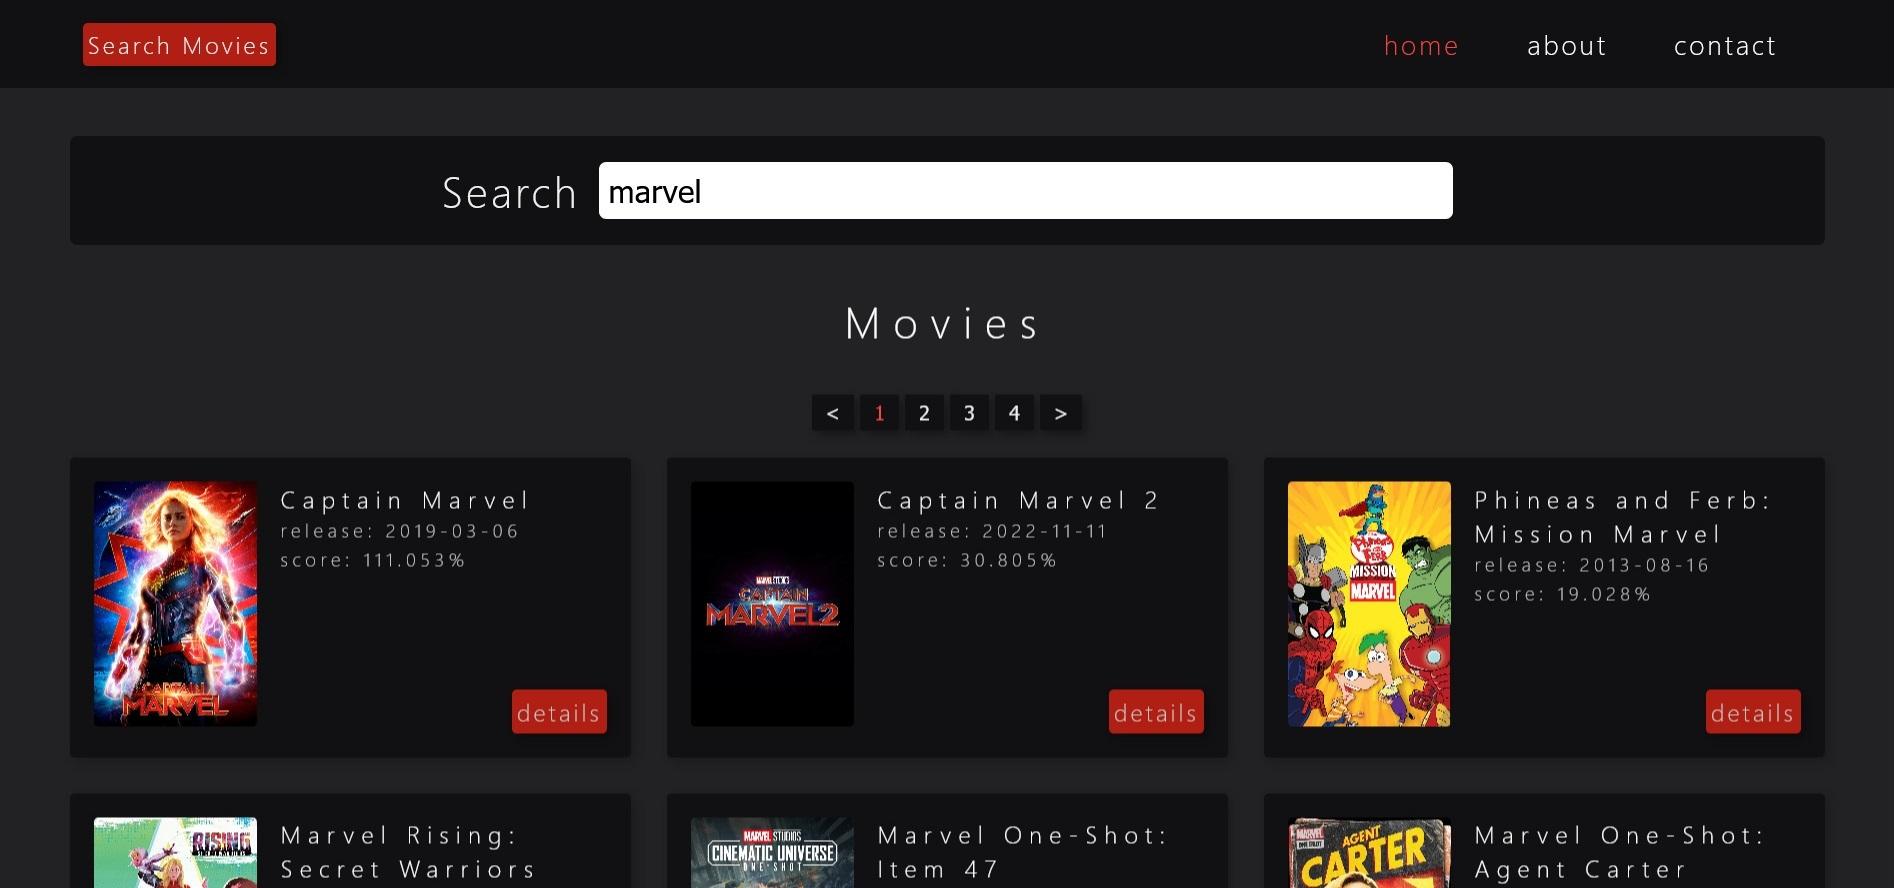Open the contact nav link

(x=1725, y=46)
